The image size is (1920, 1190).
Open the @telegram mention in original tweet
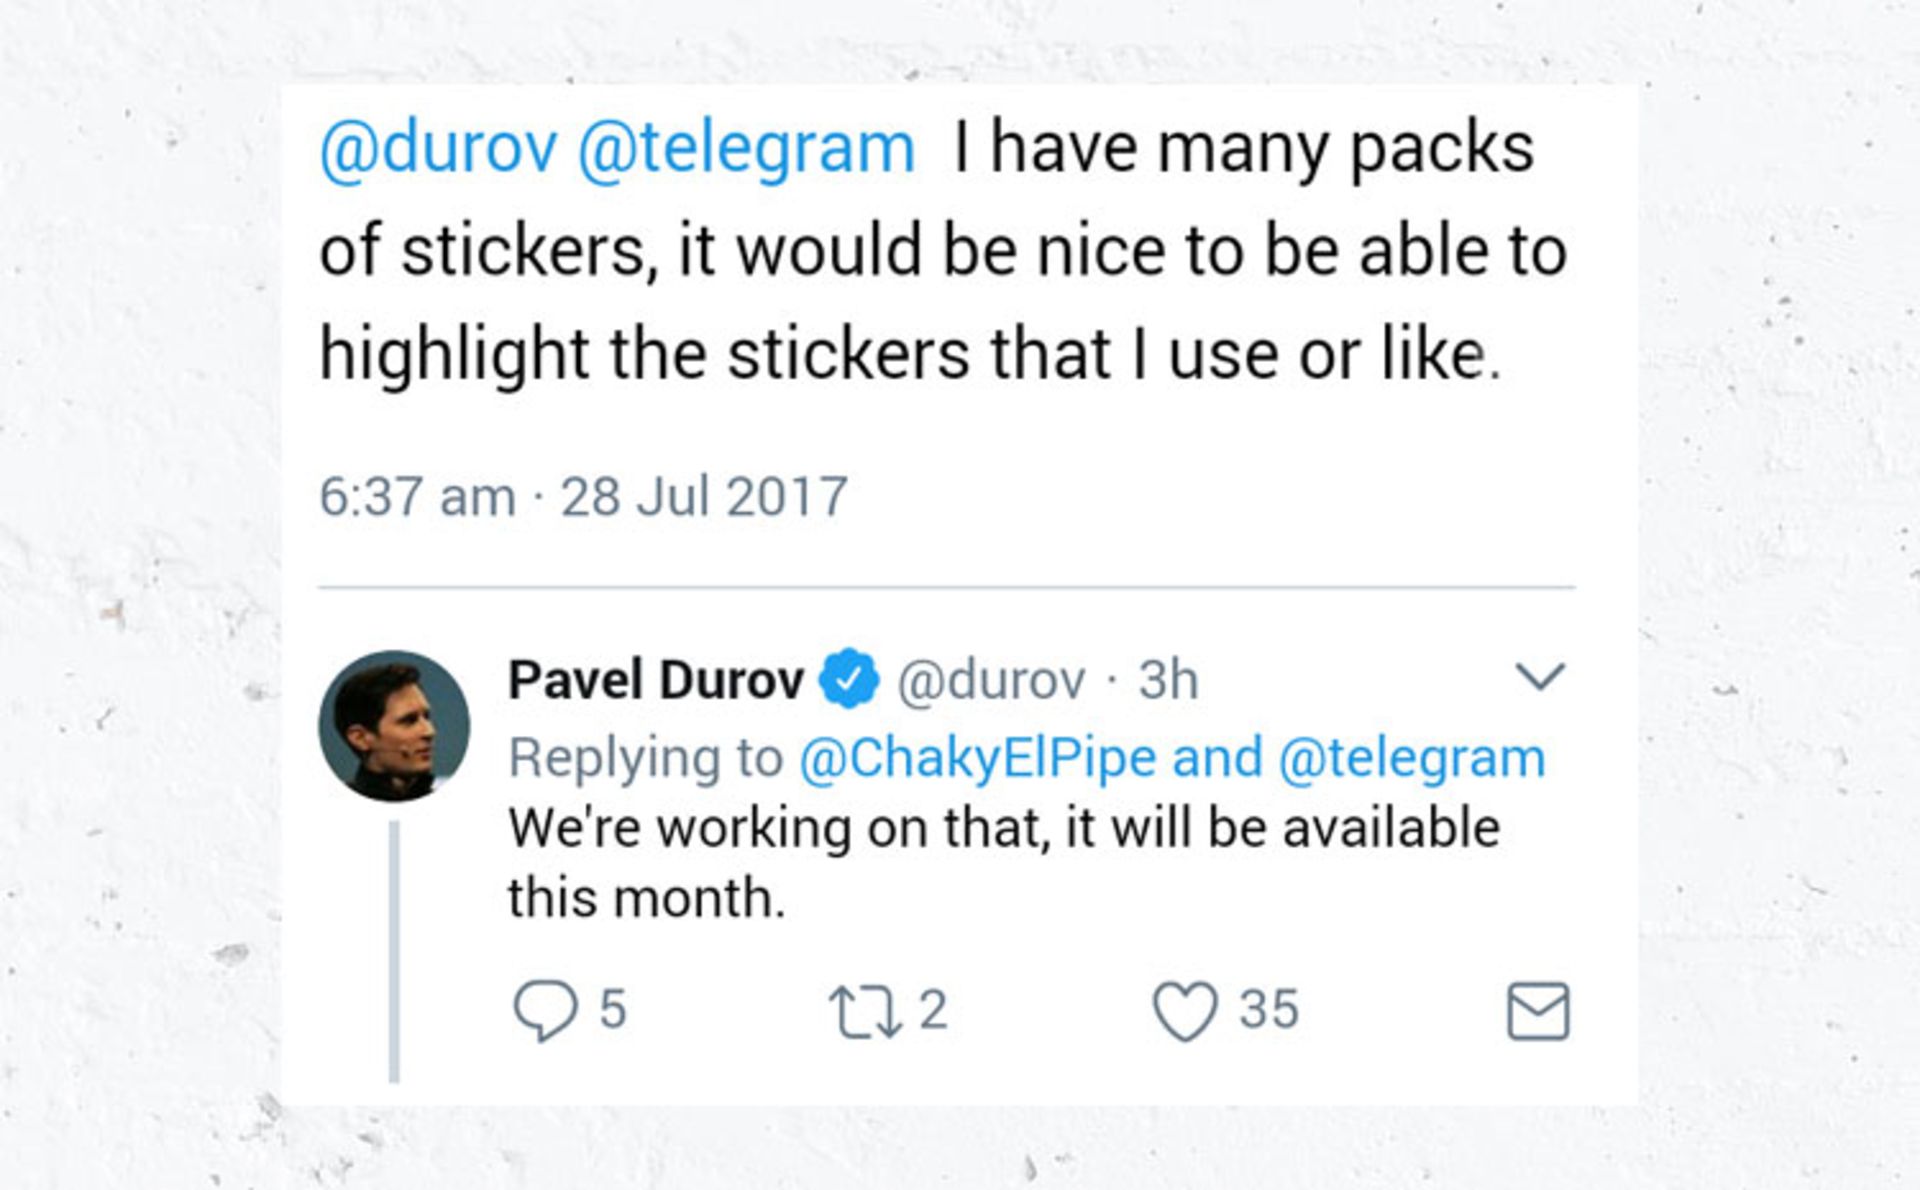(746, 149)
